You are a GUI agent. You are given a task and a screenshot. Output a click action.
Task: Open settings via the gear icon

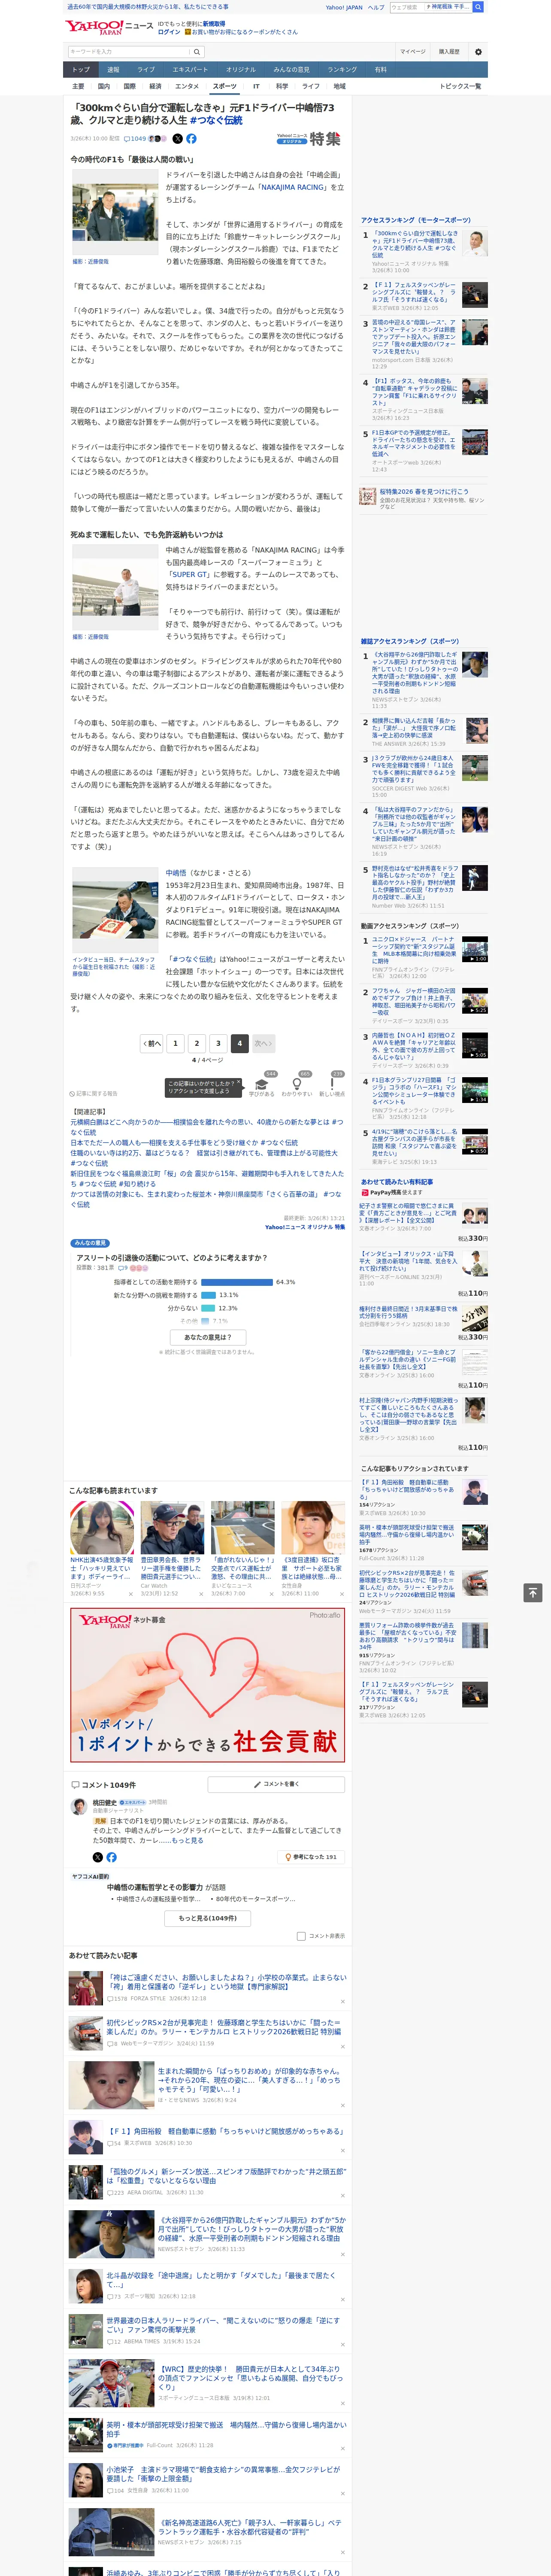(478, 51)
